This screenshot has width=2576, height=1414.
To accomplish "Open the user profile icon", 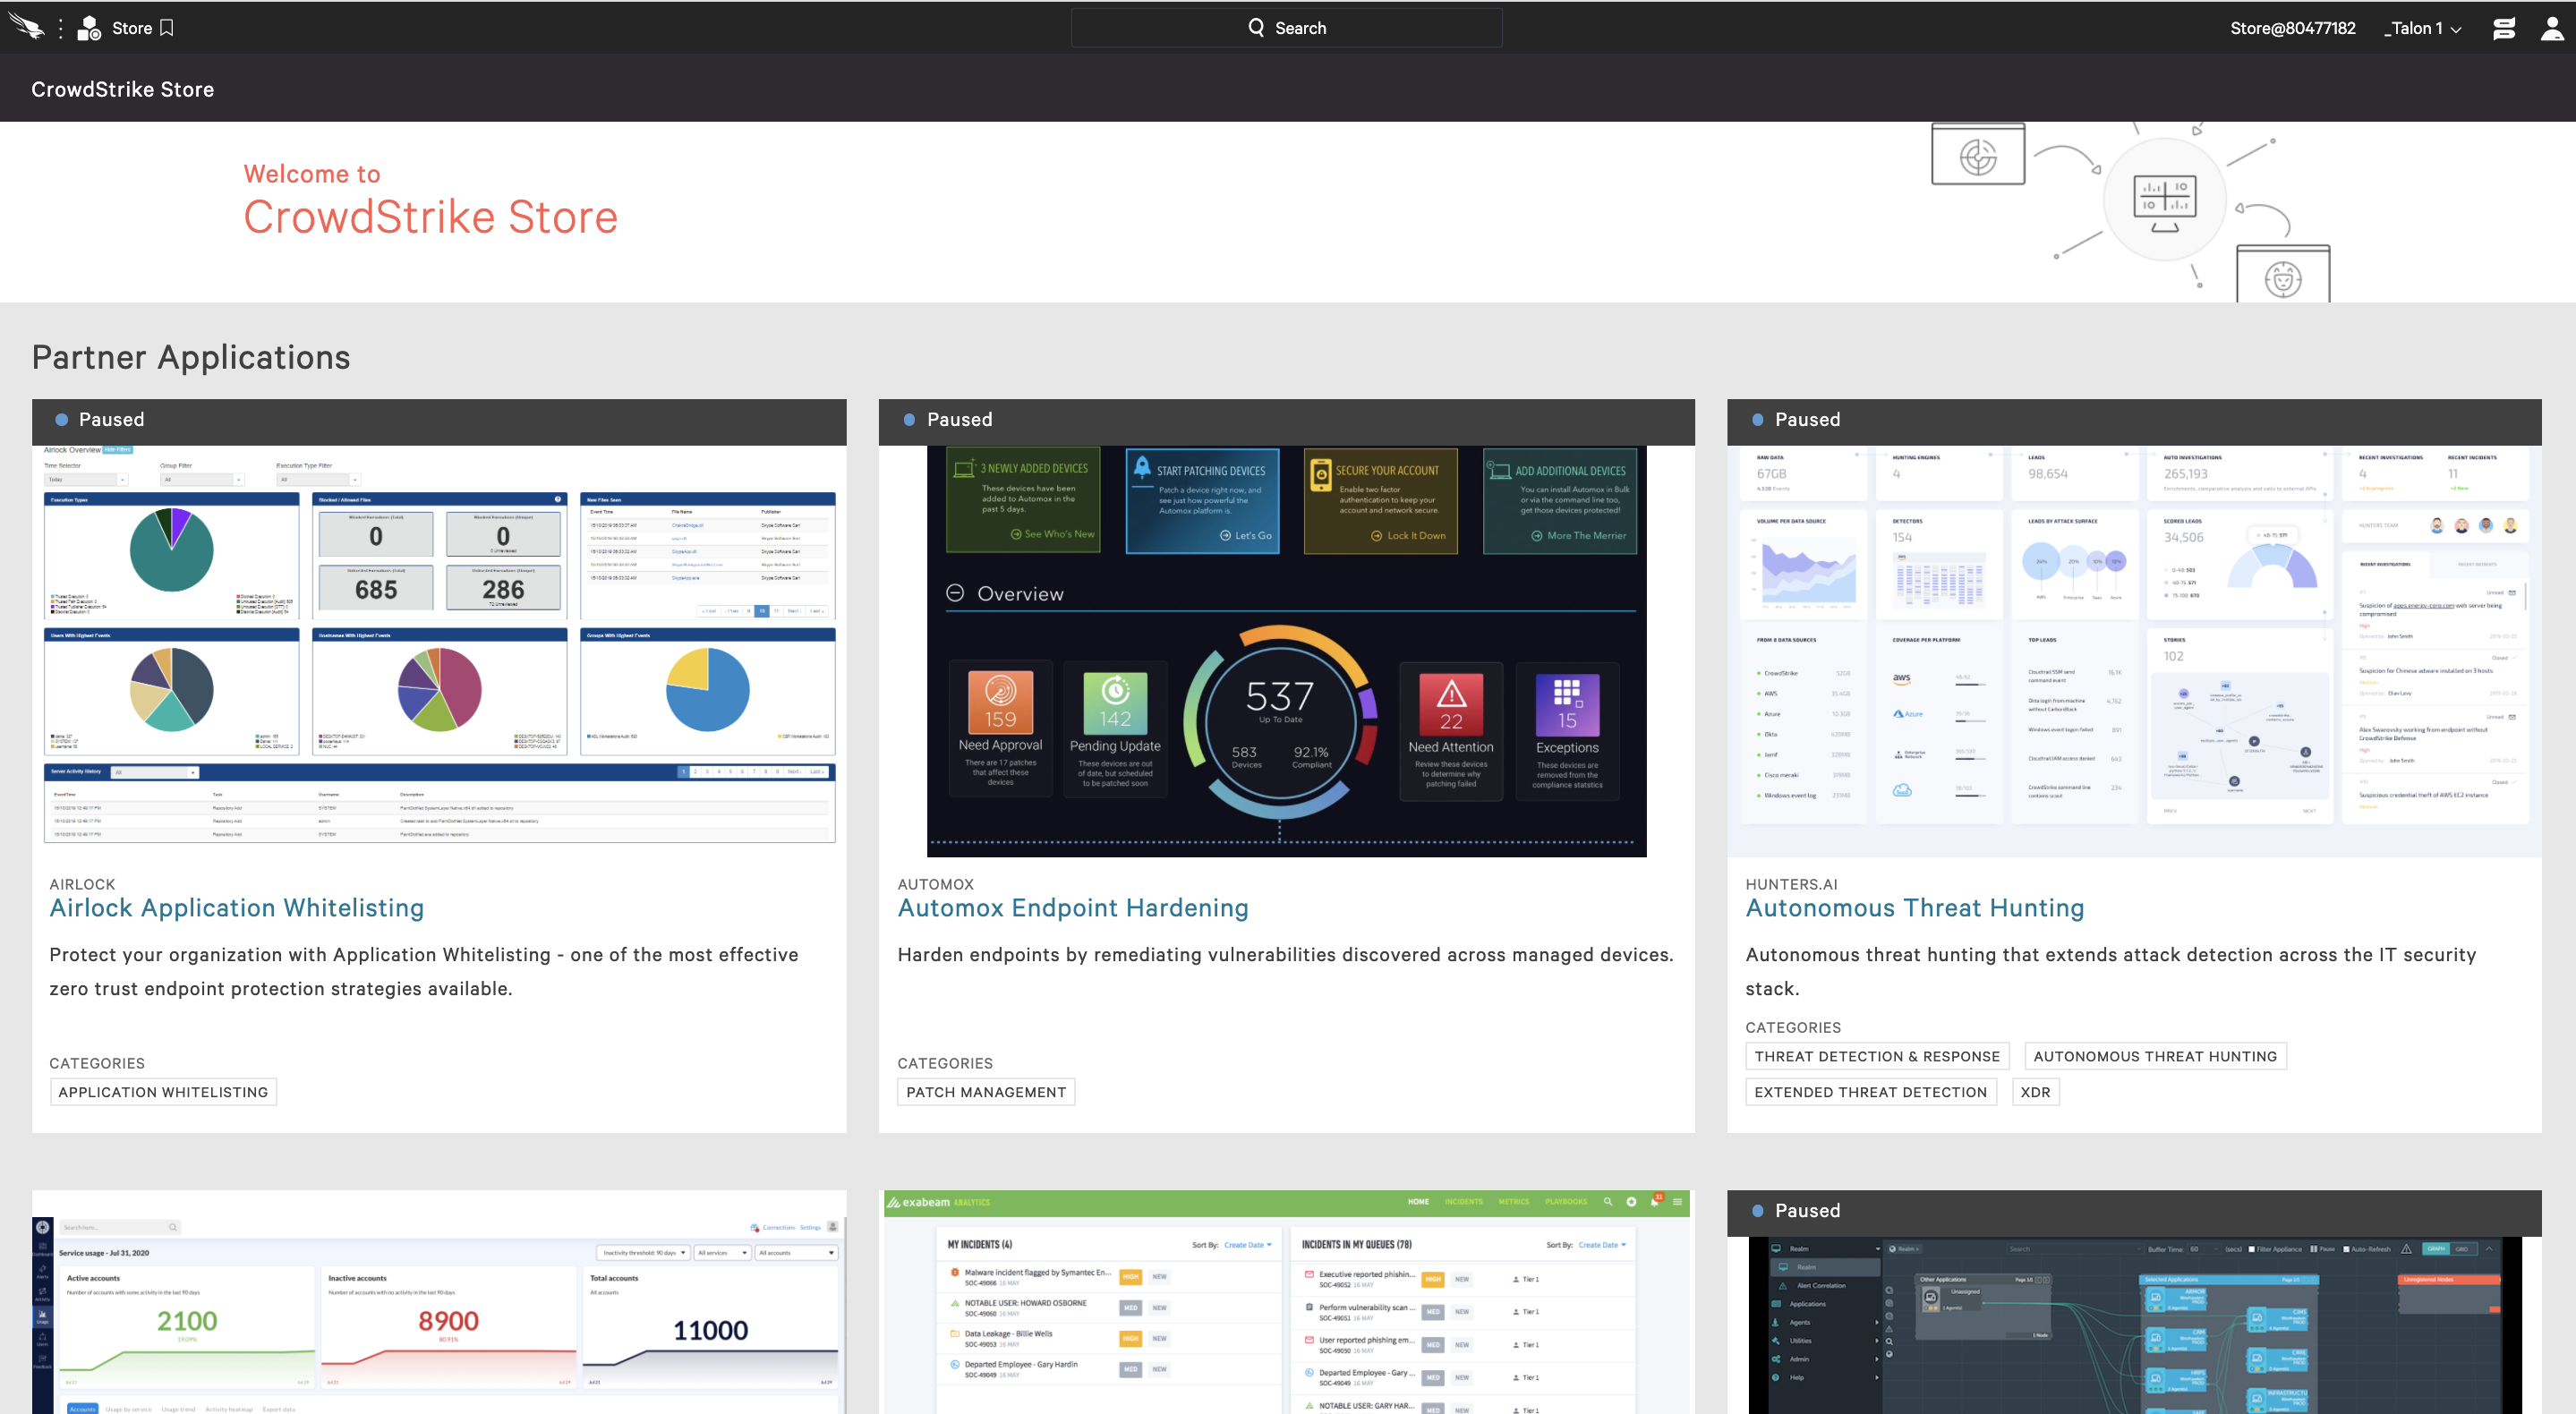I will (2552, 27).
